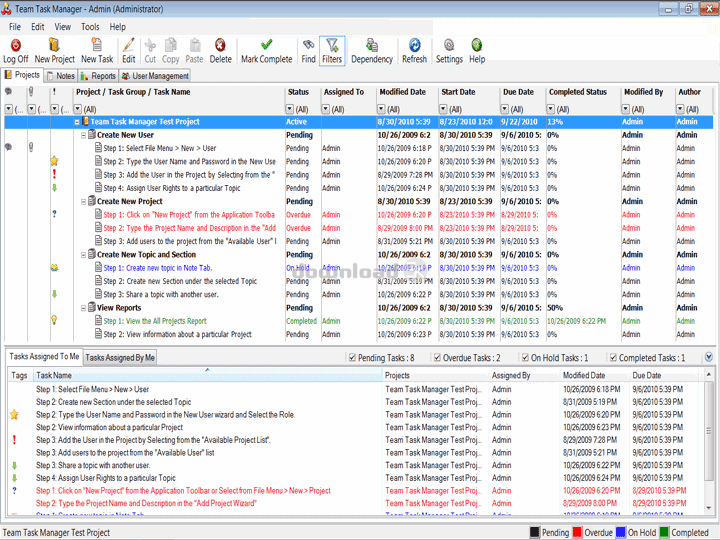Click the priority exclamation column header icon

point(54,91)
